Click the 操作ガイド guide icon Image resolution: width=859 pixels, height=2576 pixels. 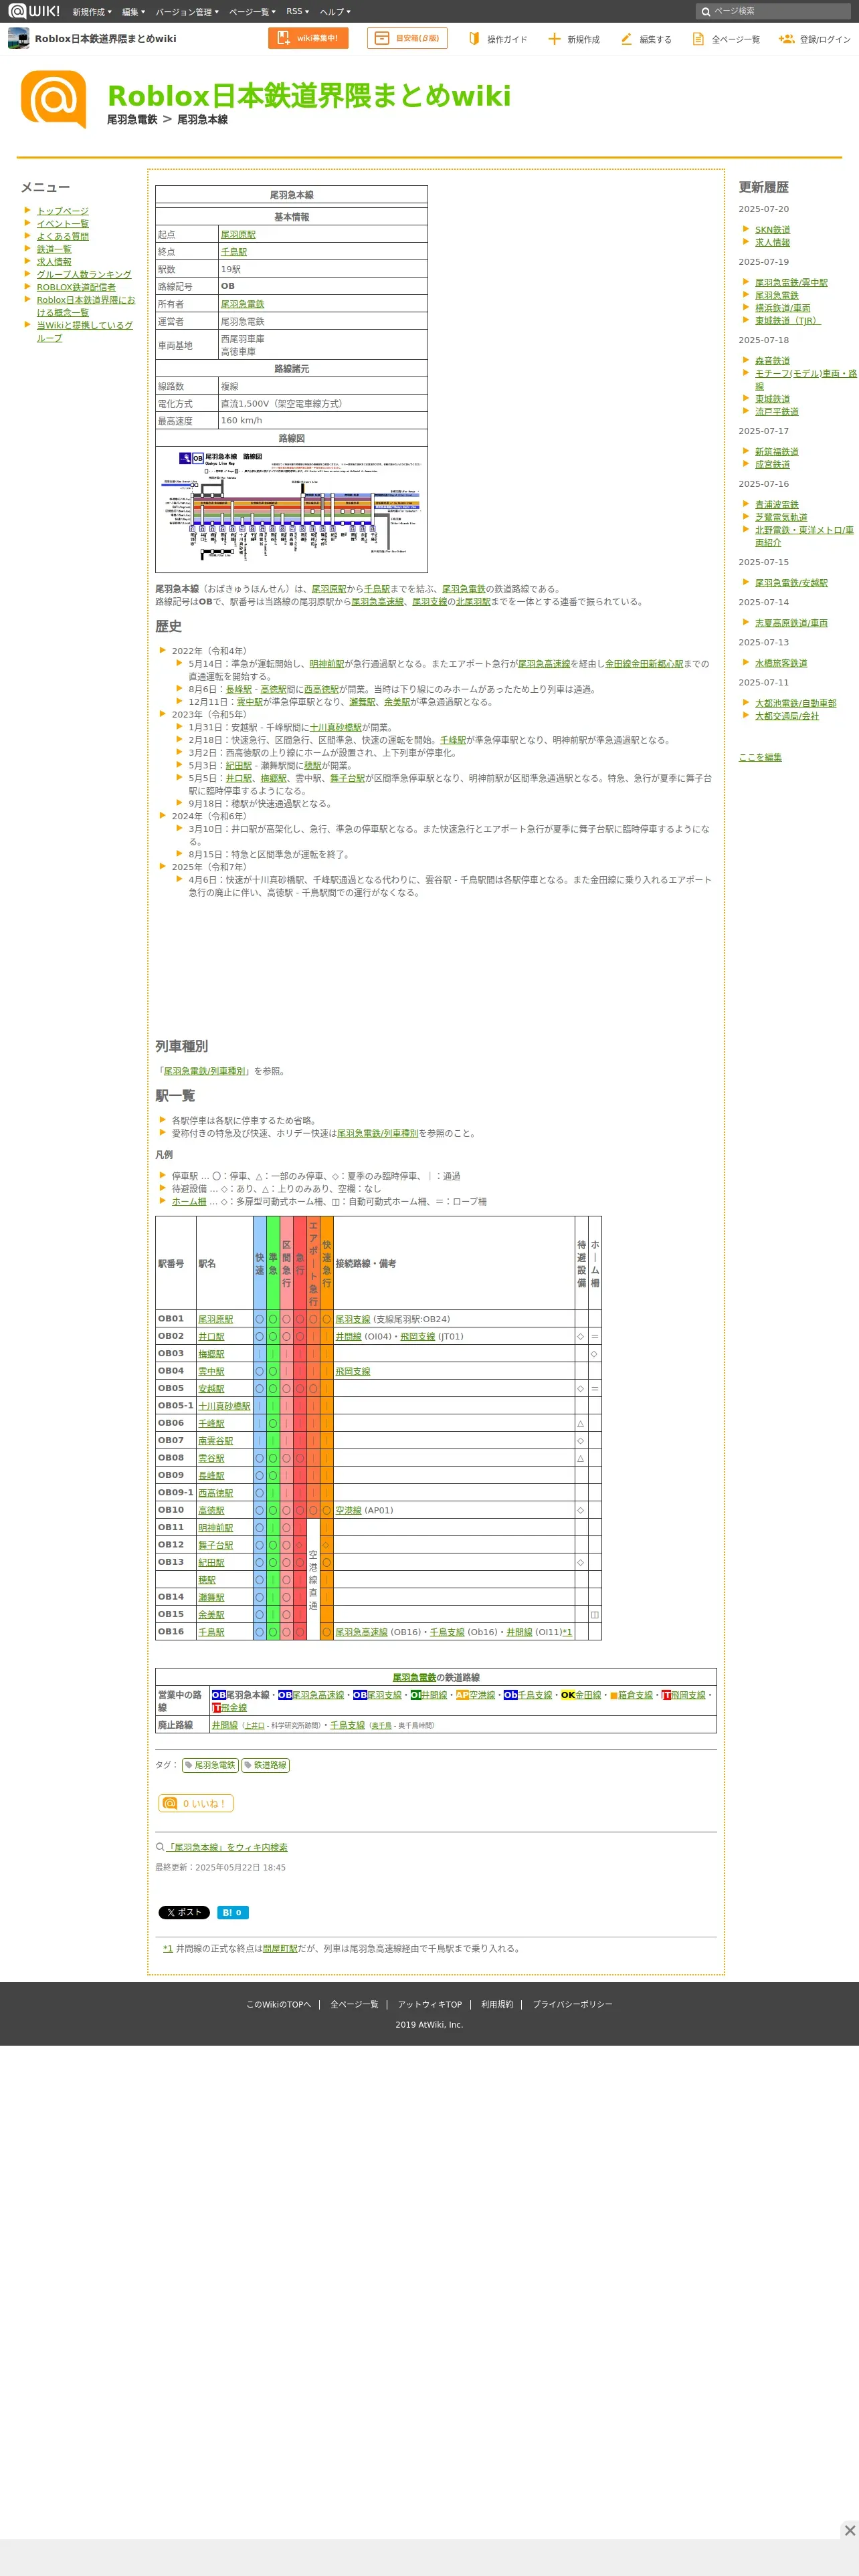pyautogui.click(x=474, y=38)
